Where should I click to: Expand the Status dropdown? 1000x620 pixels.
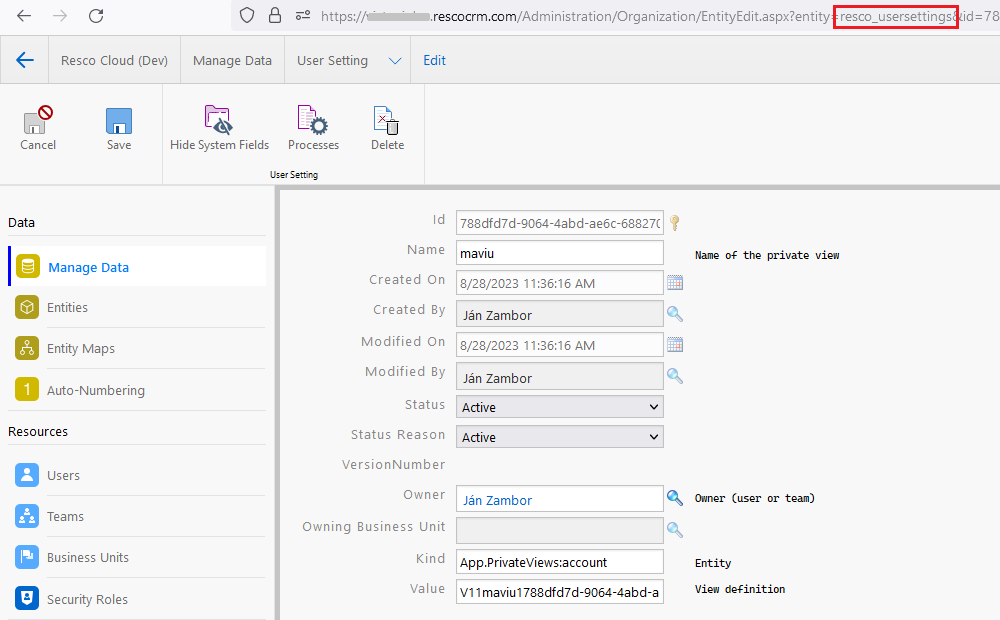(560, 407)
